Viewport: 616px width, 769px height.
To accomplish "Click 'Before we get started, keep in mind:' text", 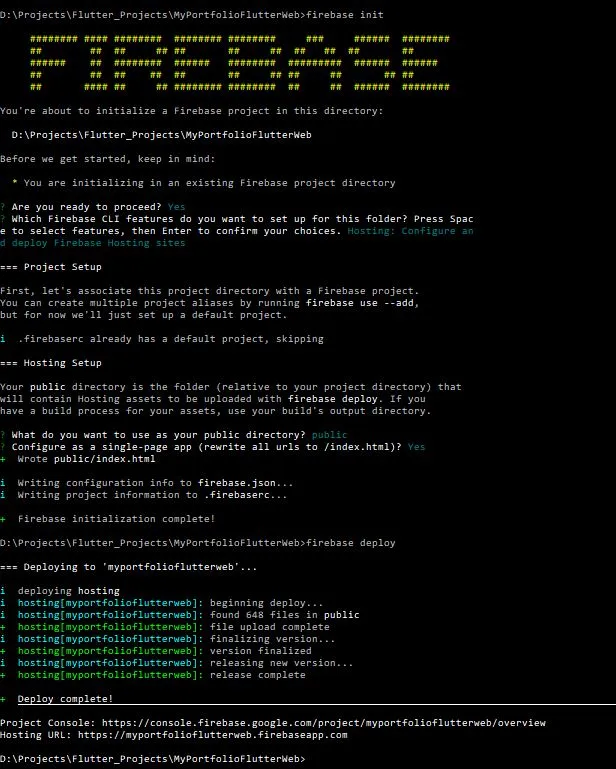I will click(107, 159).
